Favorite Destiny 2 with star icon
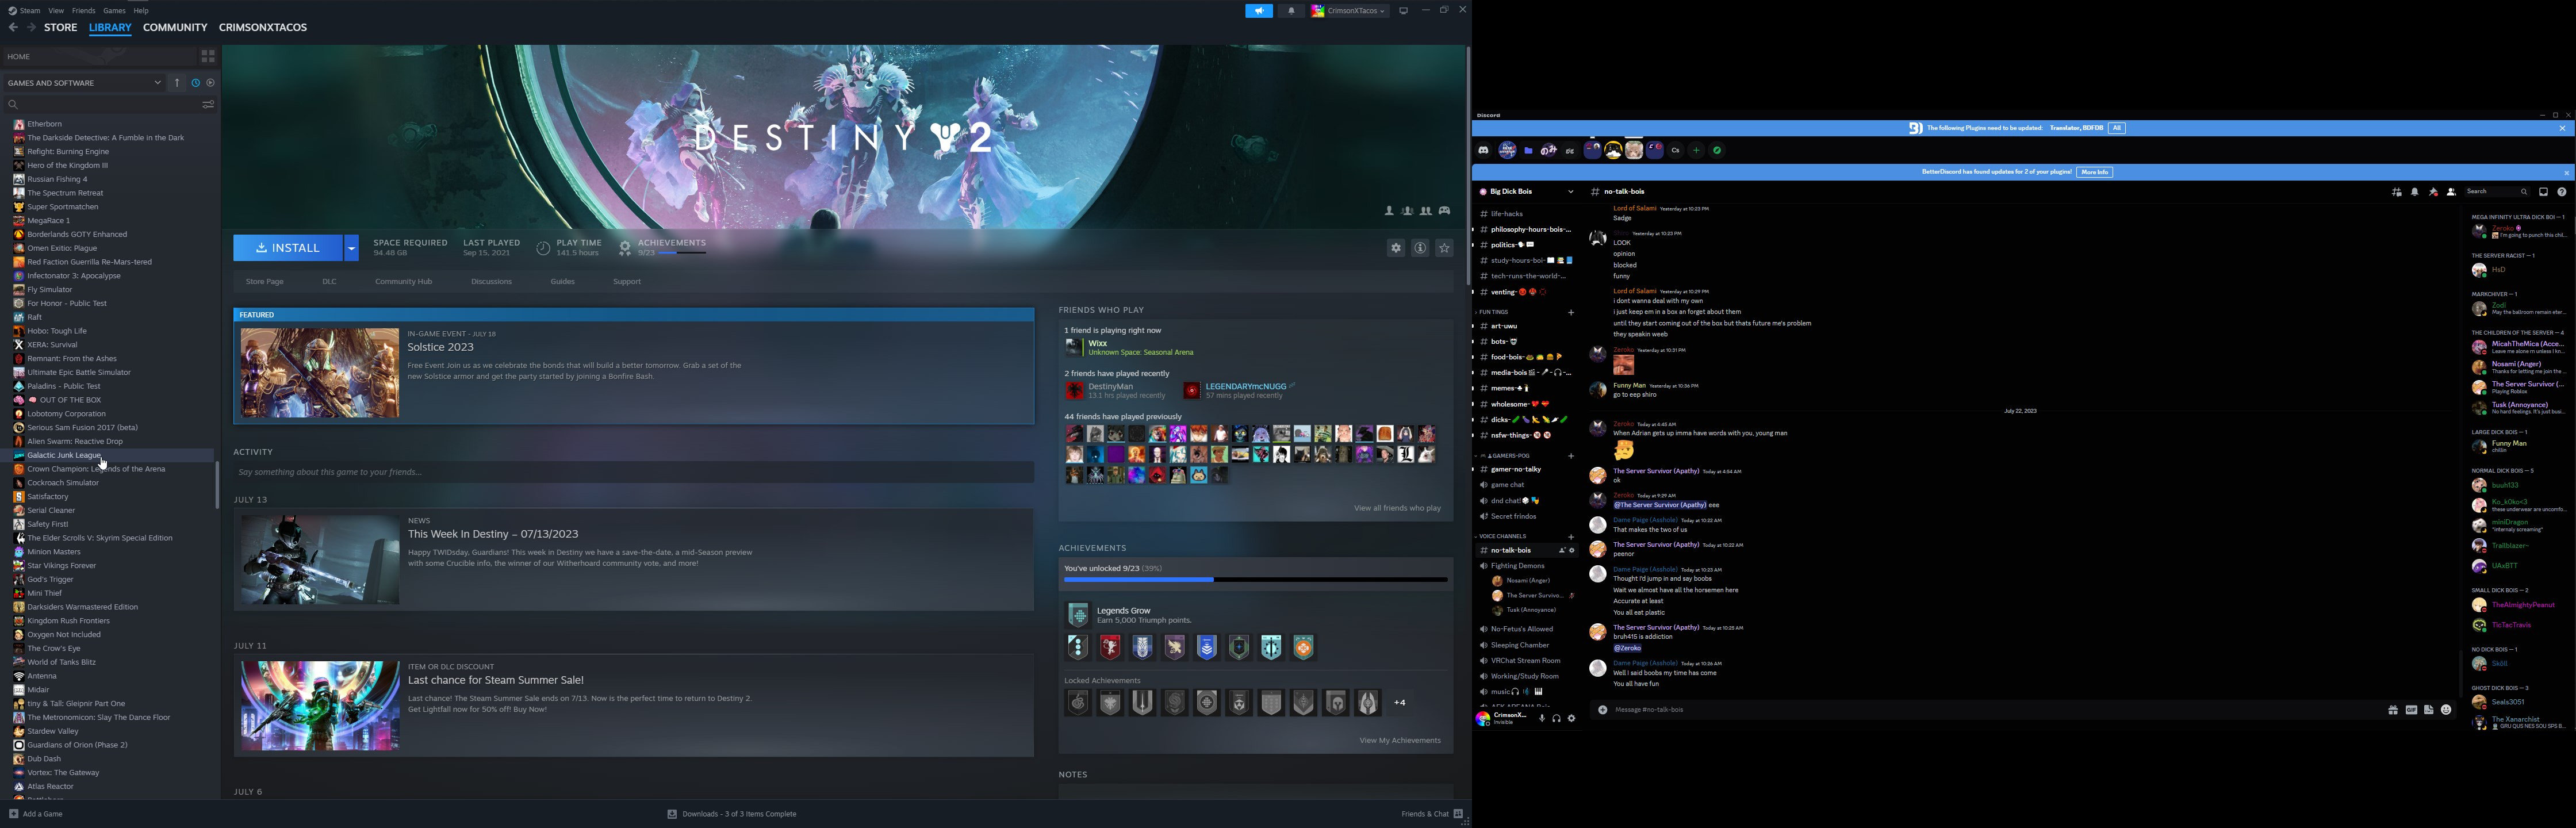The height and width of the screenshot is (828, 2576). 1444,248
